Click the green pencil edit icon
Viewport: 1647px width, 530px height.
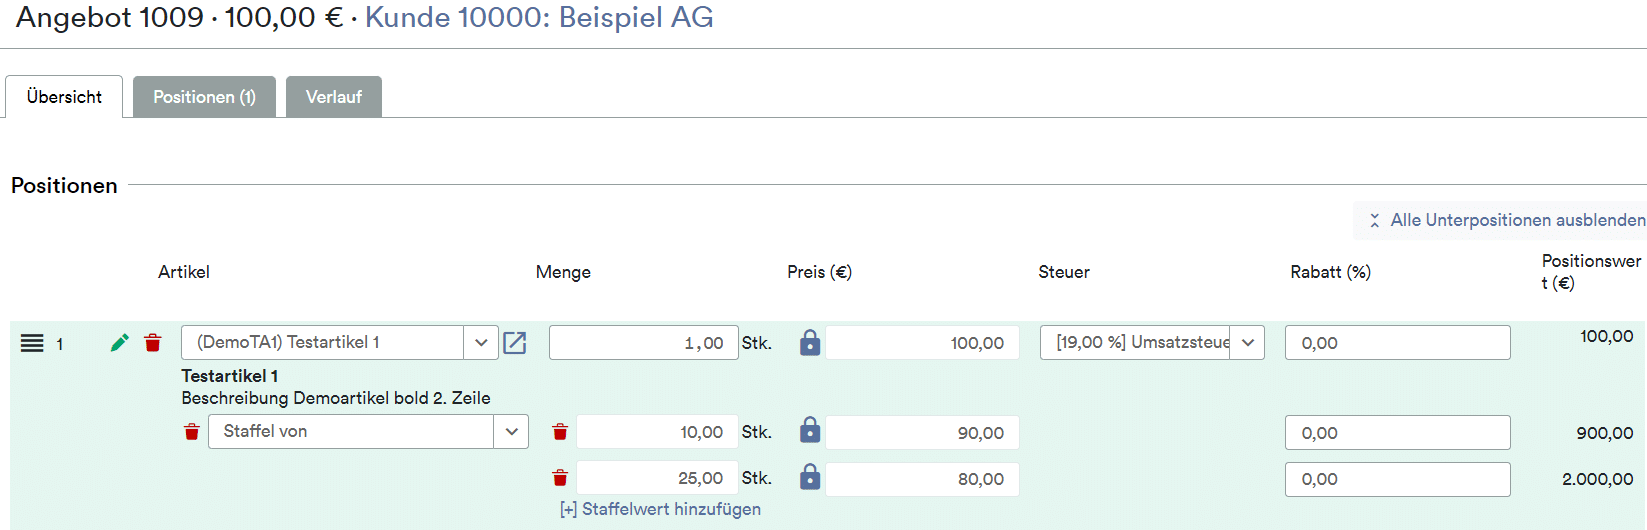click(120, 343)
